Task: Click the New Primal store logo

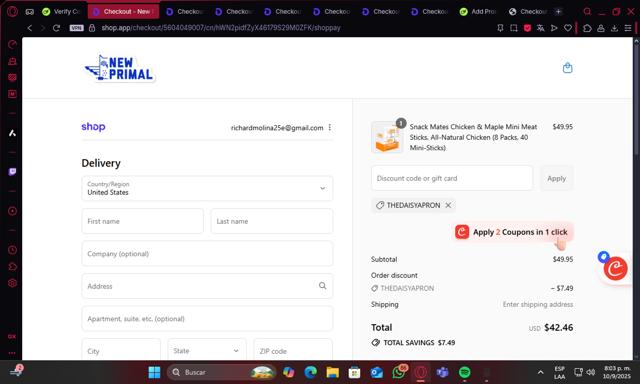Action: 119,68
